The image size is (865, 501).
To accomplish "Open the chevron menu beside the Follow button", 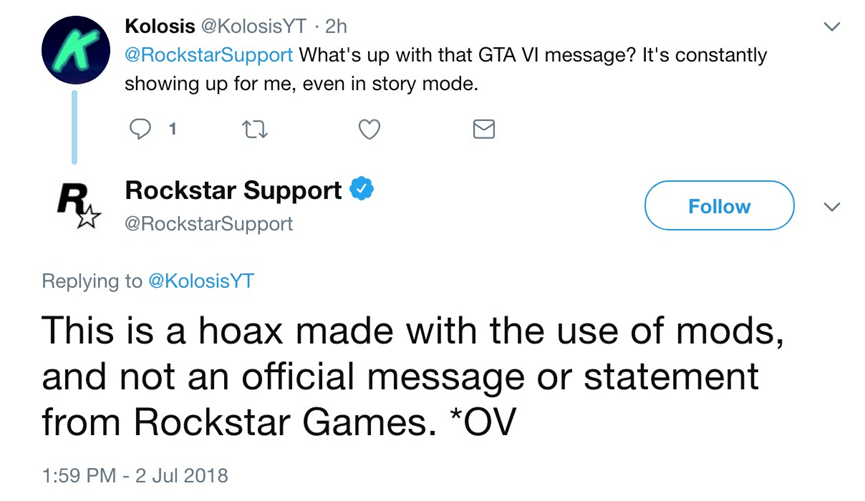I will click(x=829, y=207).
